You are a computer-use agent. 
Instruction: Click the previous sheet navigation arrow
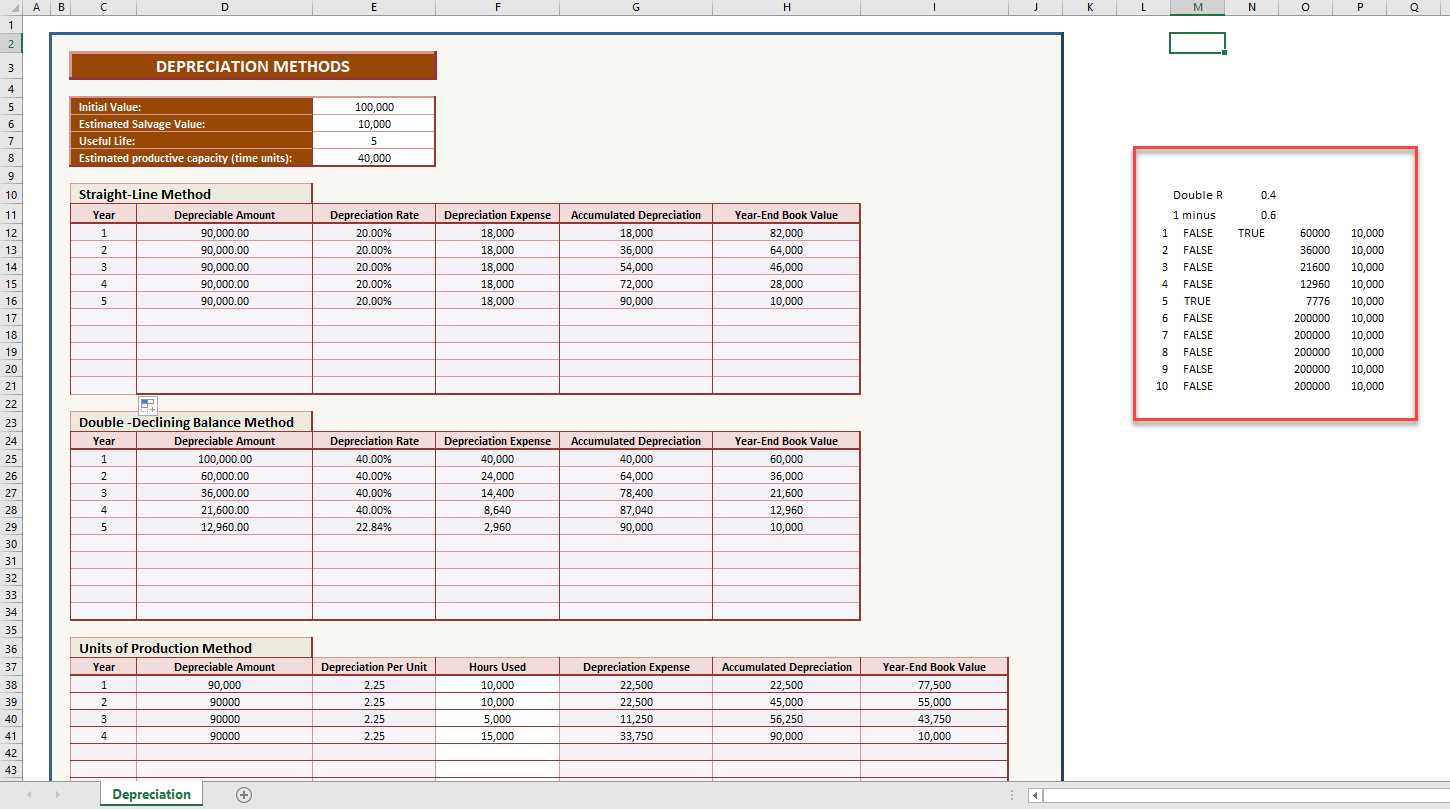tap(29, 794)
